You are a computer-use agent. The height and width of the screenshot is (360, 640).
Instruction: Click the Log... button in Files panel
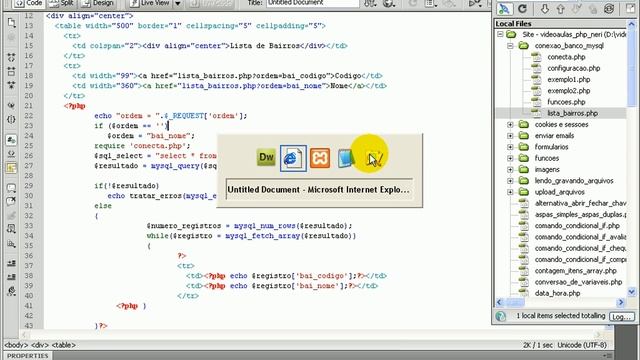pyautogui.click(x=622, y=317)
